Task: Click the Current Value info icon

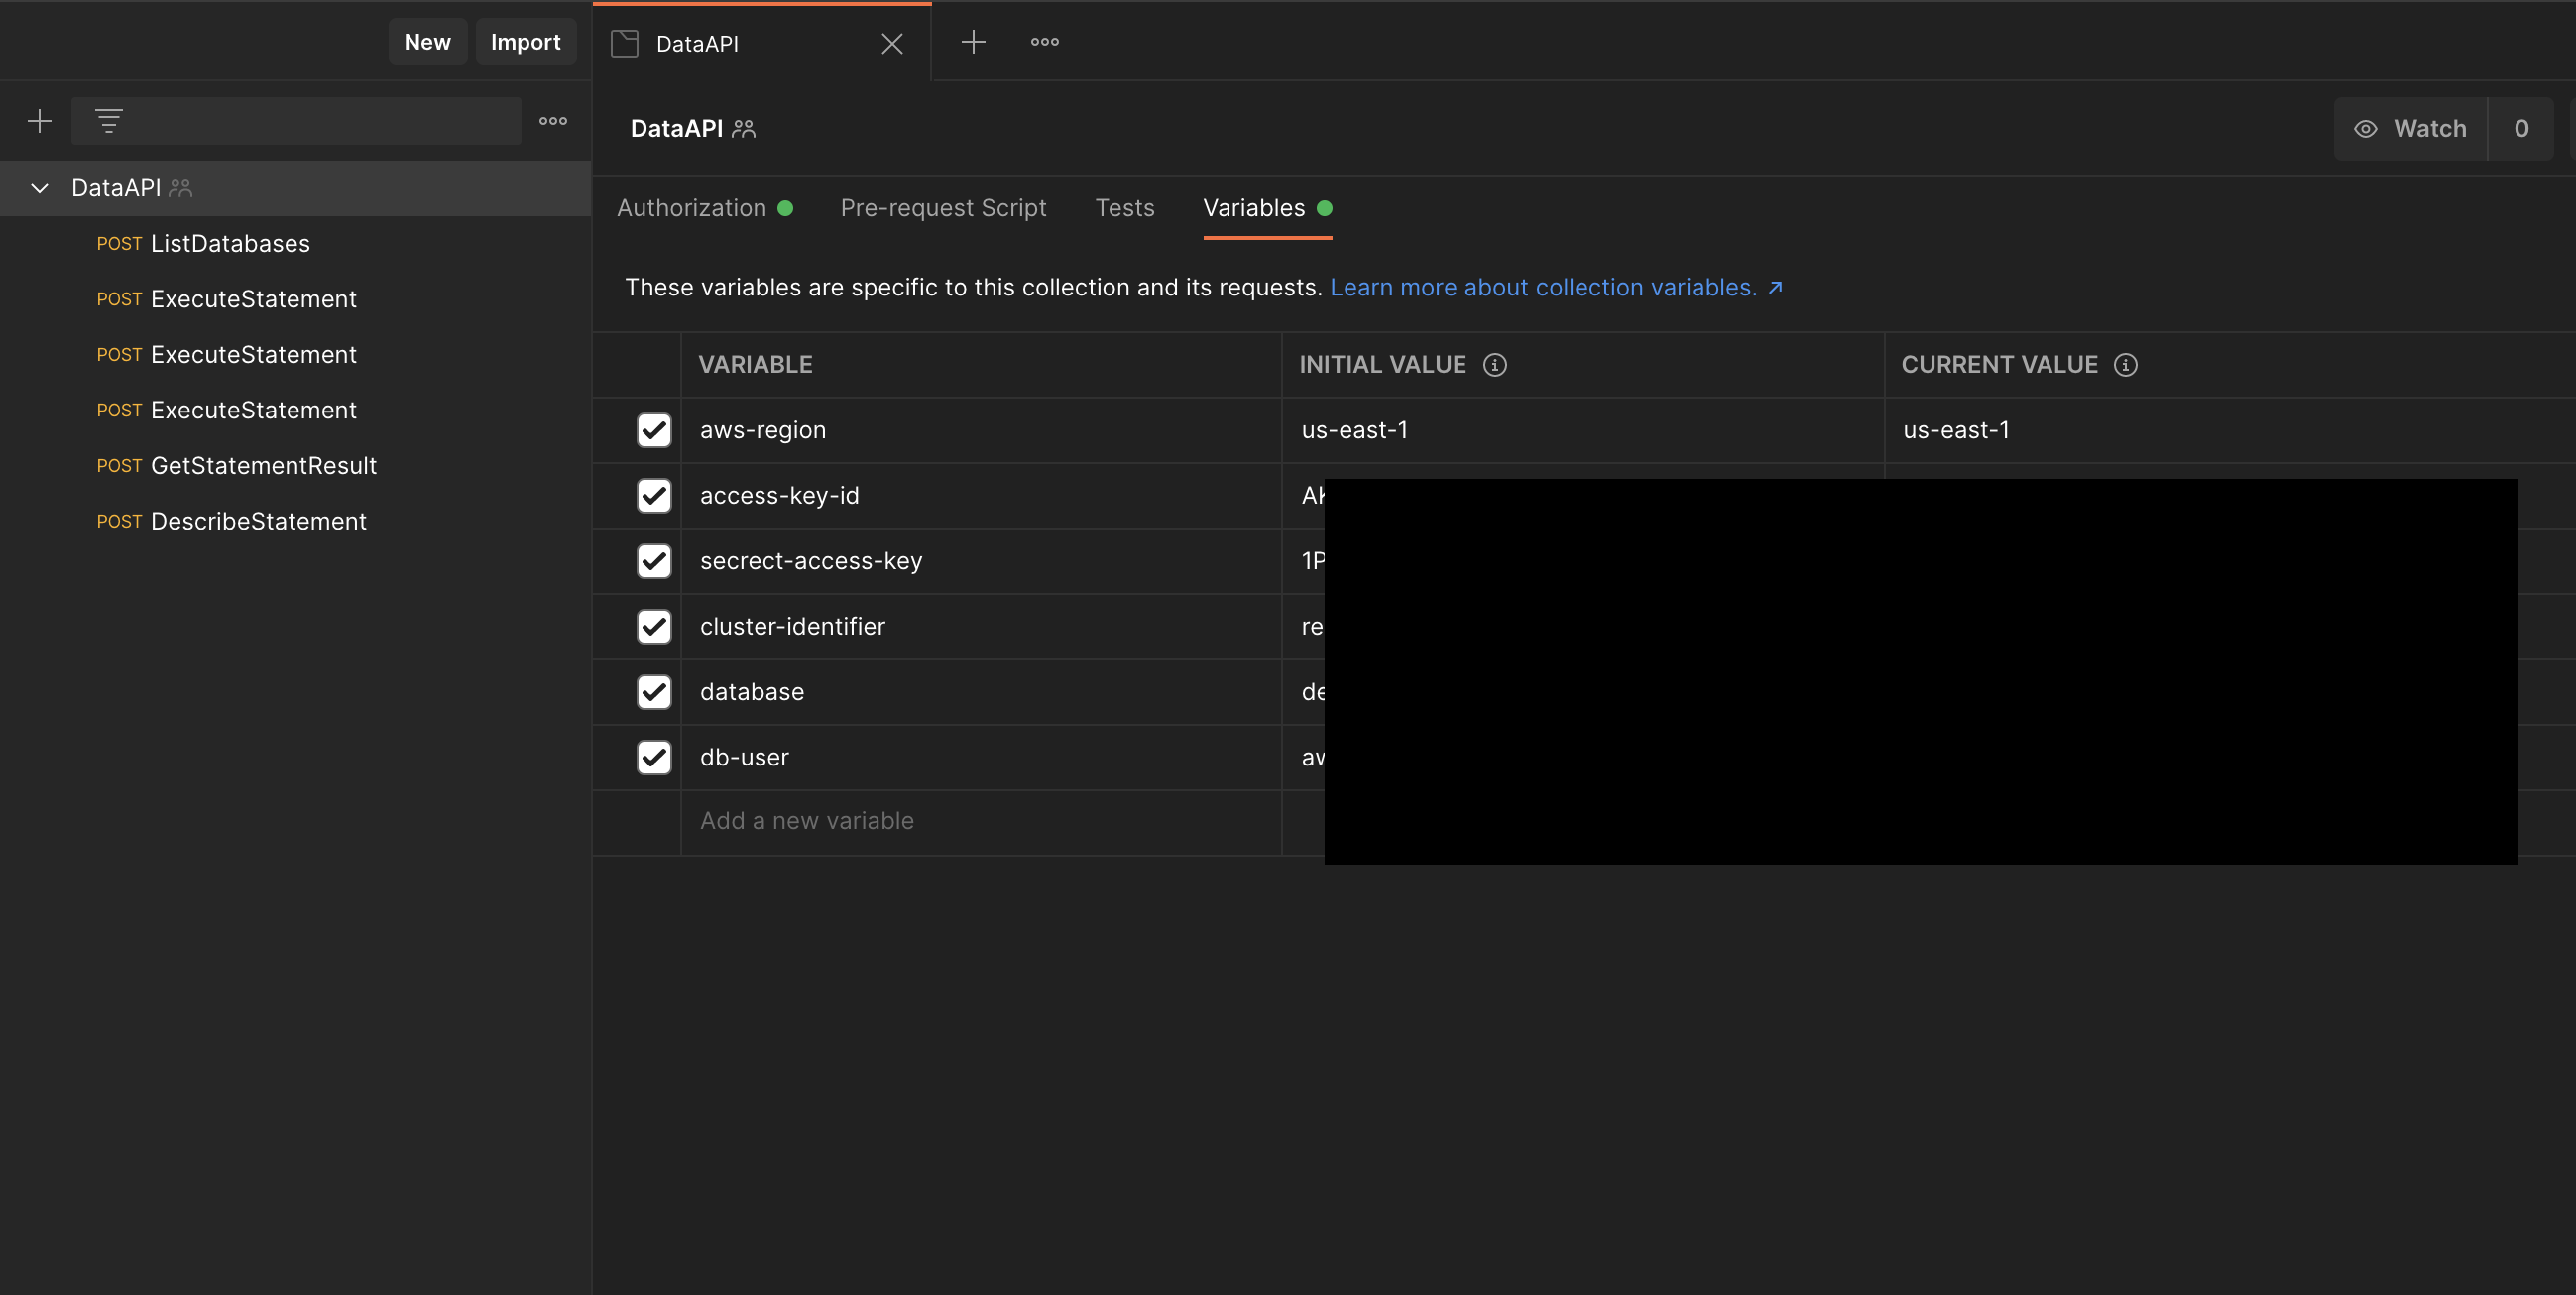Action: pyautogui.click(x=2126, y=365)
